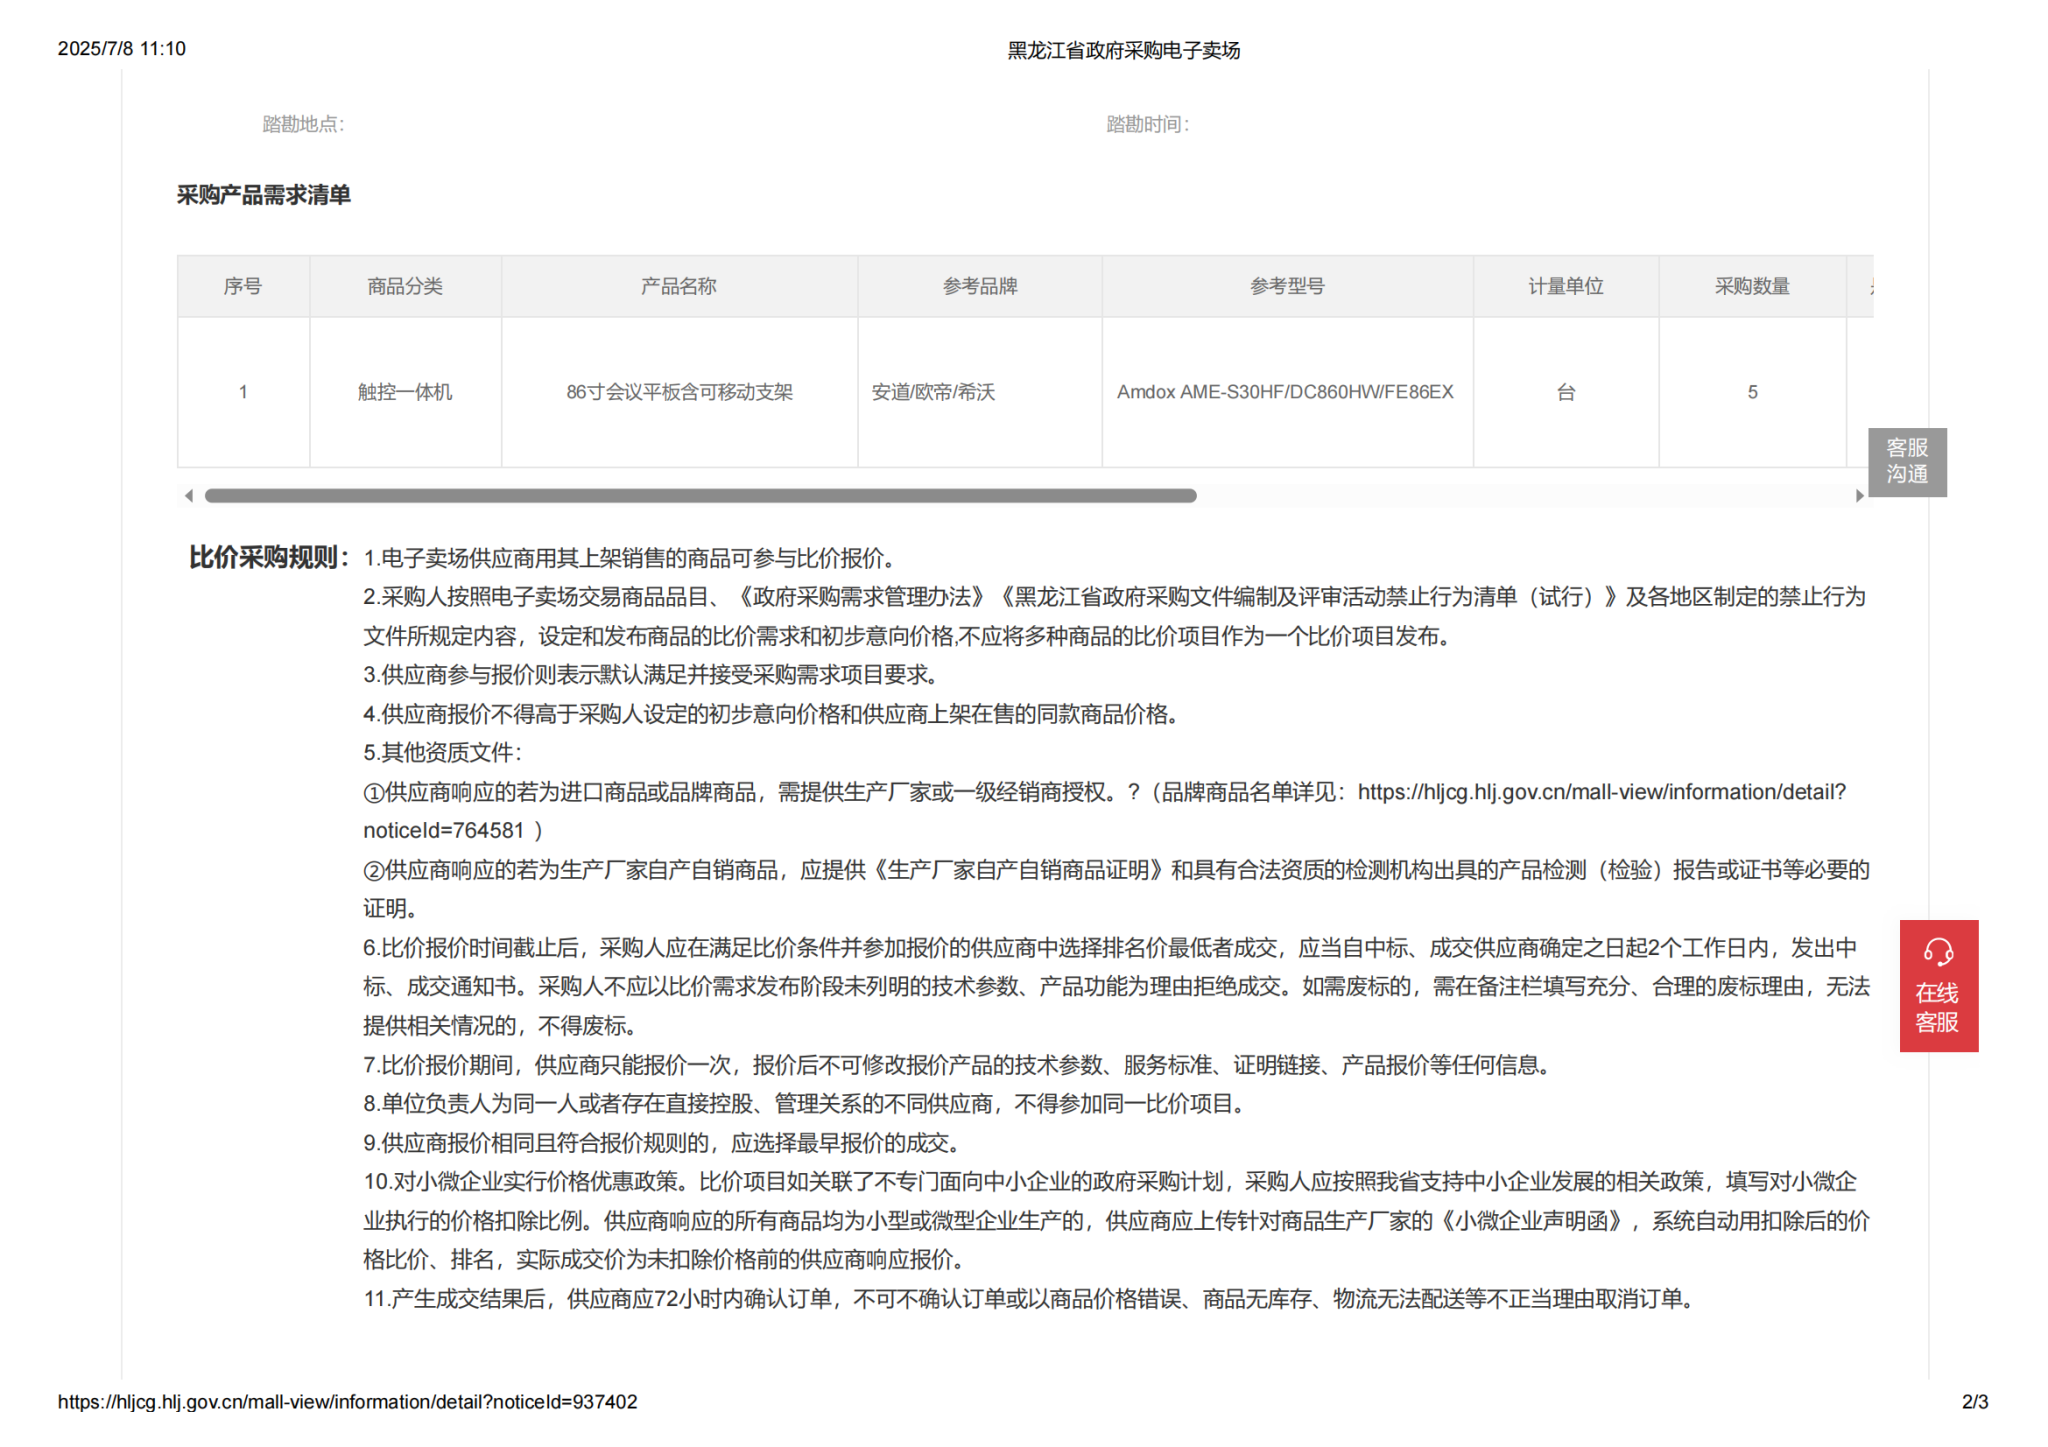
Task: Click left arrow of table scrollbar
Action: click(x=188, y=496)
